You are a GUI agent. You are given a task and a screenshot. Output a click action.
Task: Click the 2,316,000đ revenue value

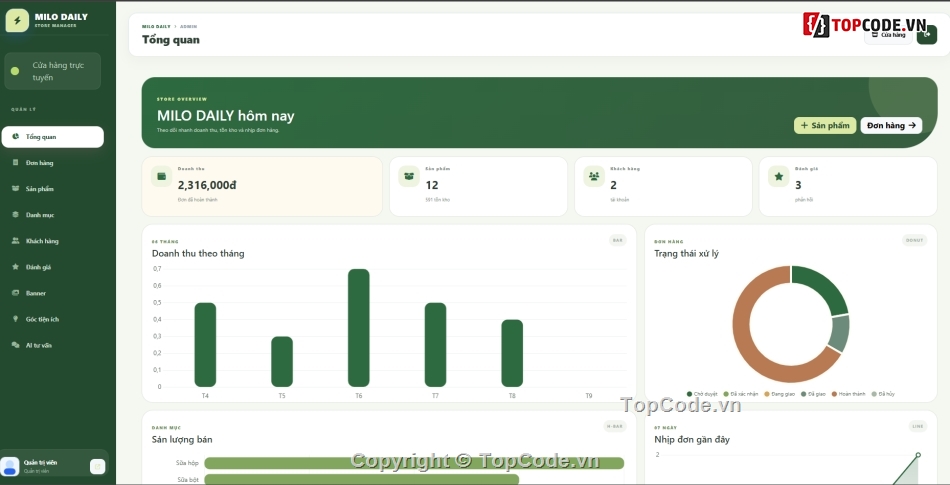(207, 185)
